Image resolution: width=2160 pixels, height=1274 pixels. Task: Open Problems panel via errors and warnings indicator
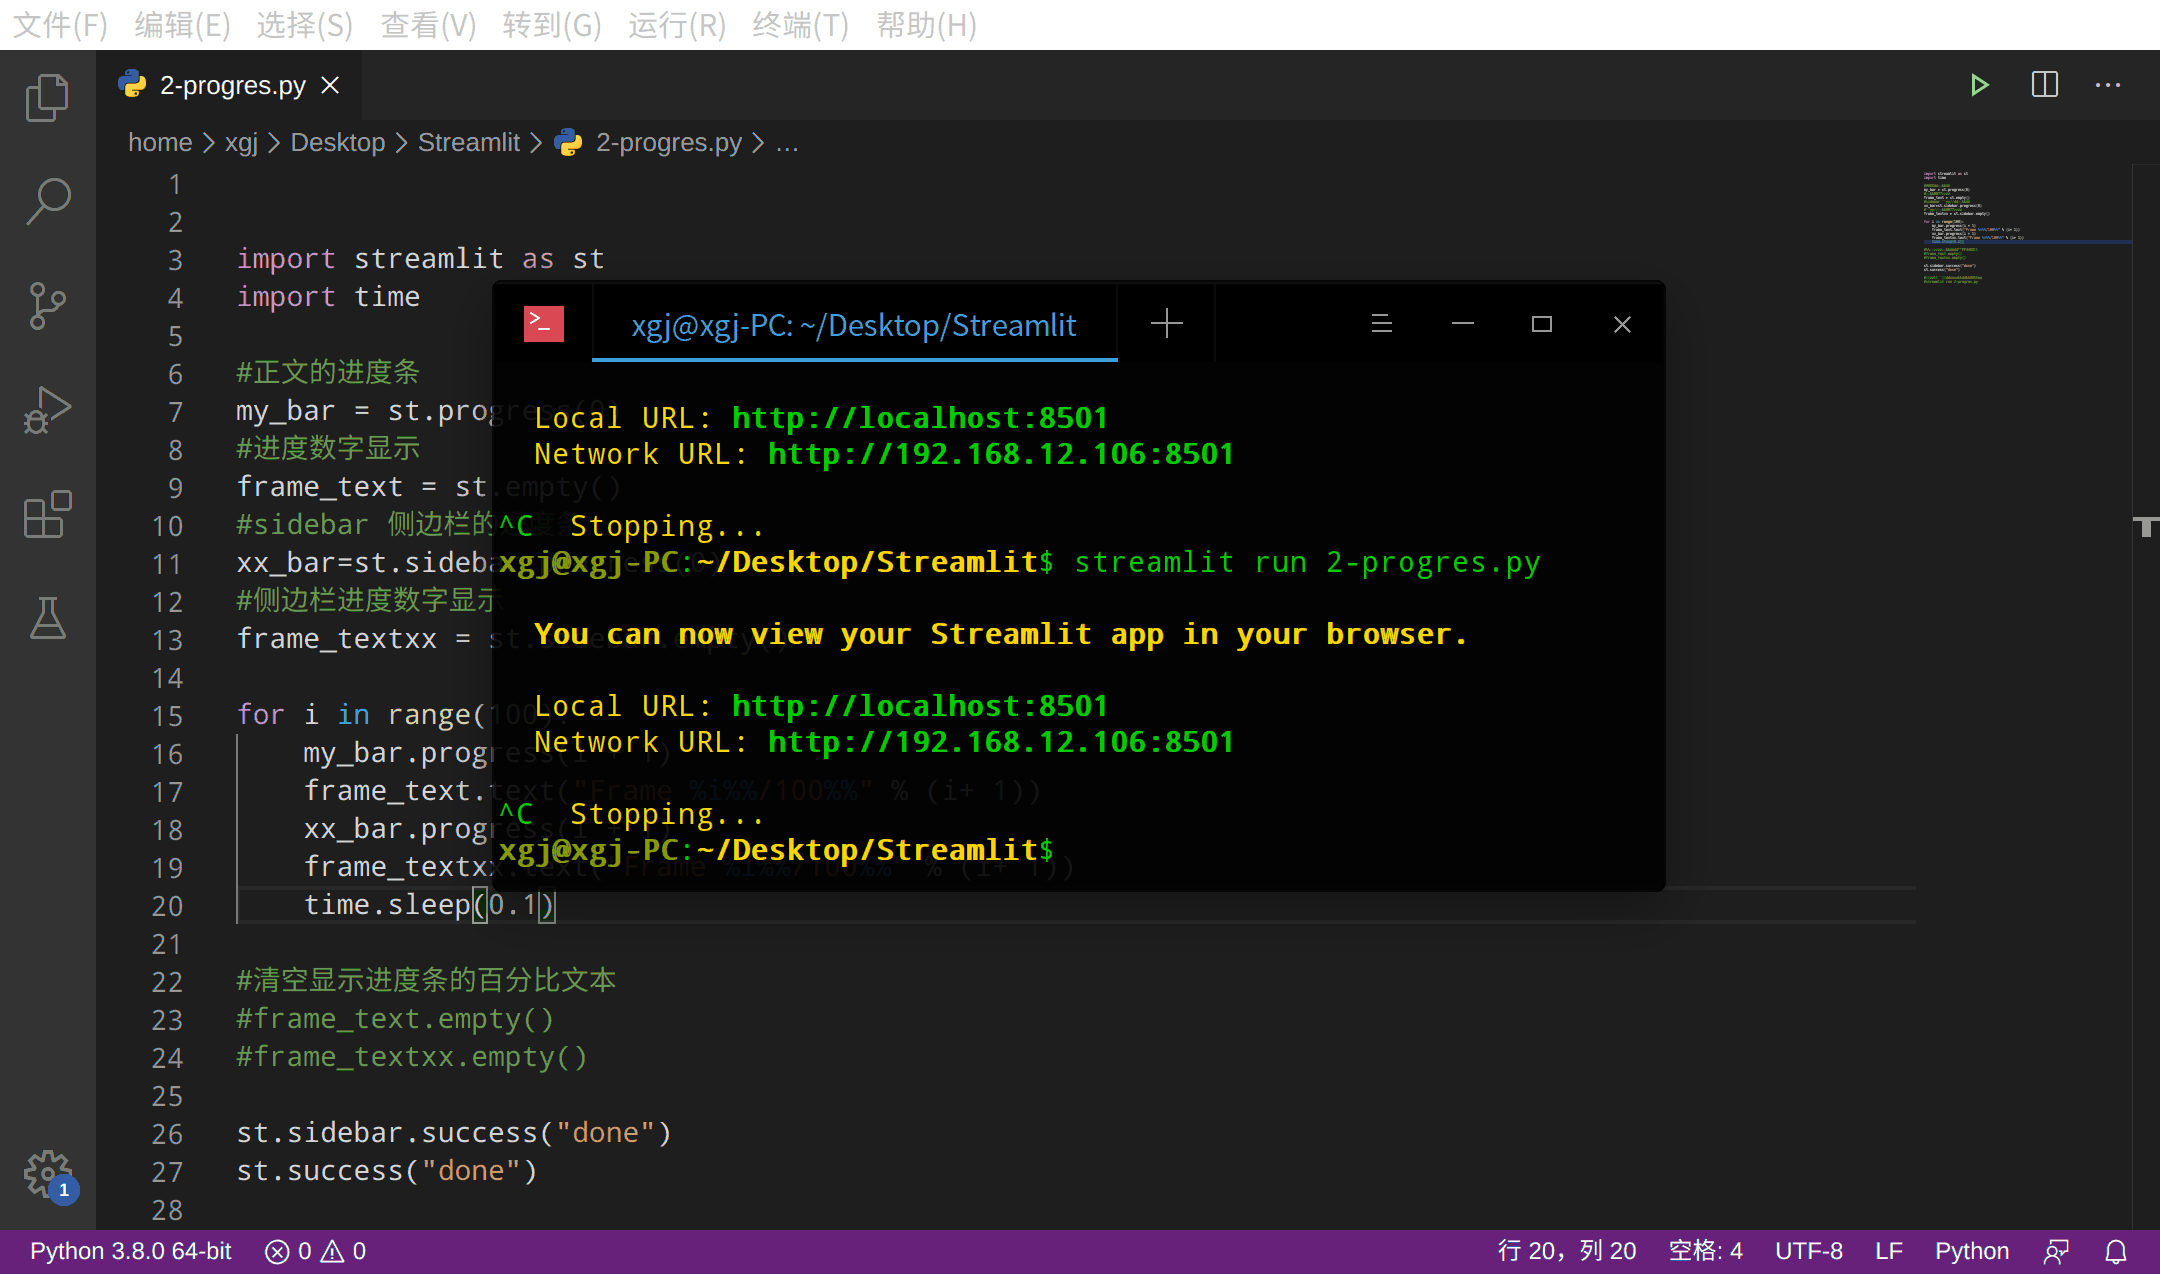(x=315, y=1251)
